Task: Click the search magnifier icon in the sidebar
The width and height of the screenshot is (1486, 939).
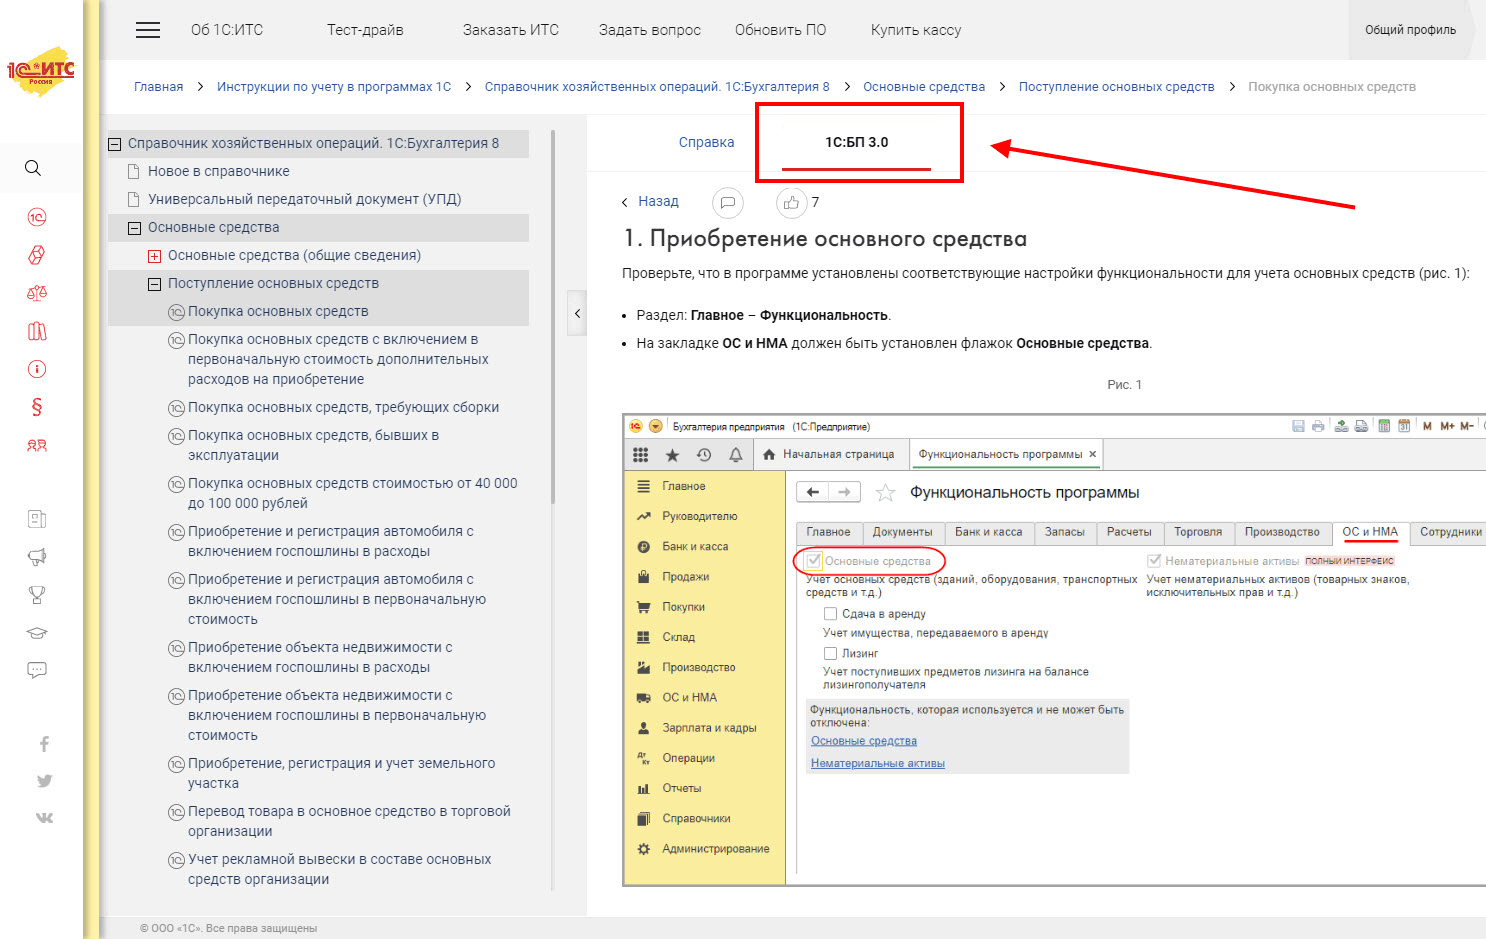Action: [x=33, y=168]
